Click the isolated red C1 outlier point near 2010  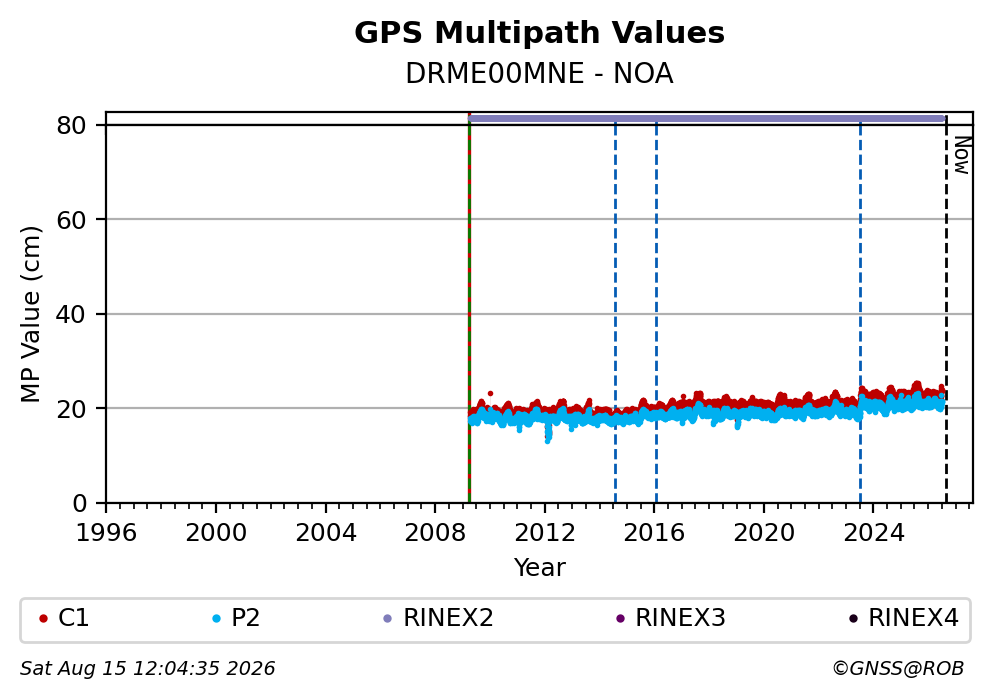click(490, 394)
